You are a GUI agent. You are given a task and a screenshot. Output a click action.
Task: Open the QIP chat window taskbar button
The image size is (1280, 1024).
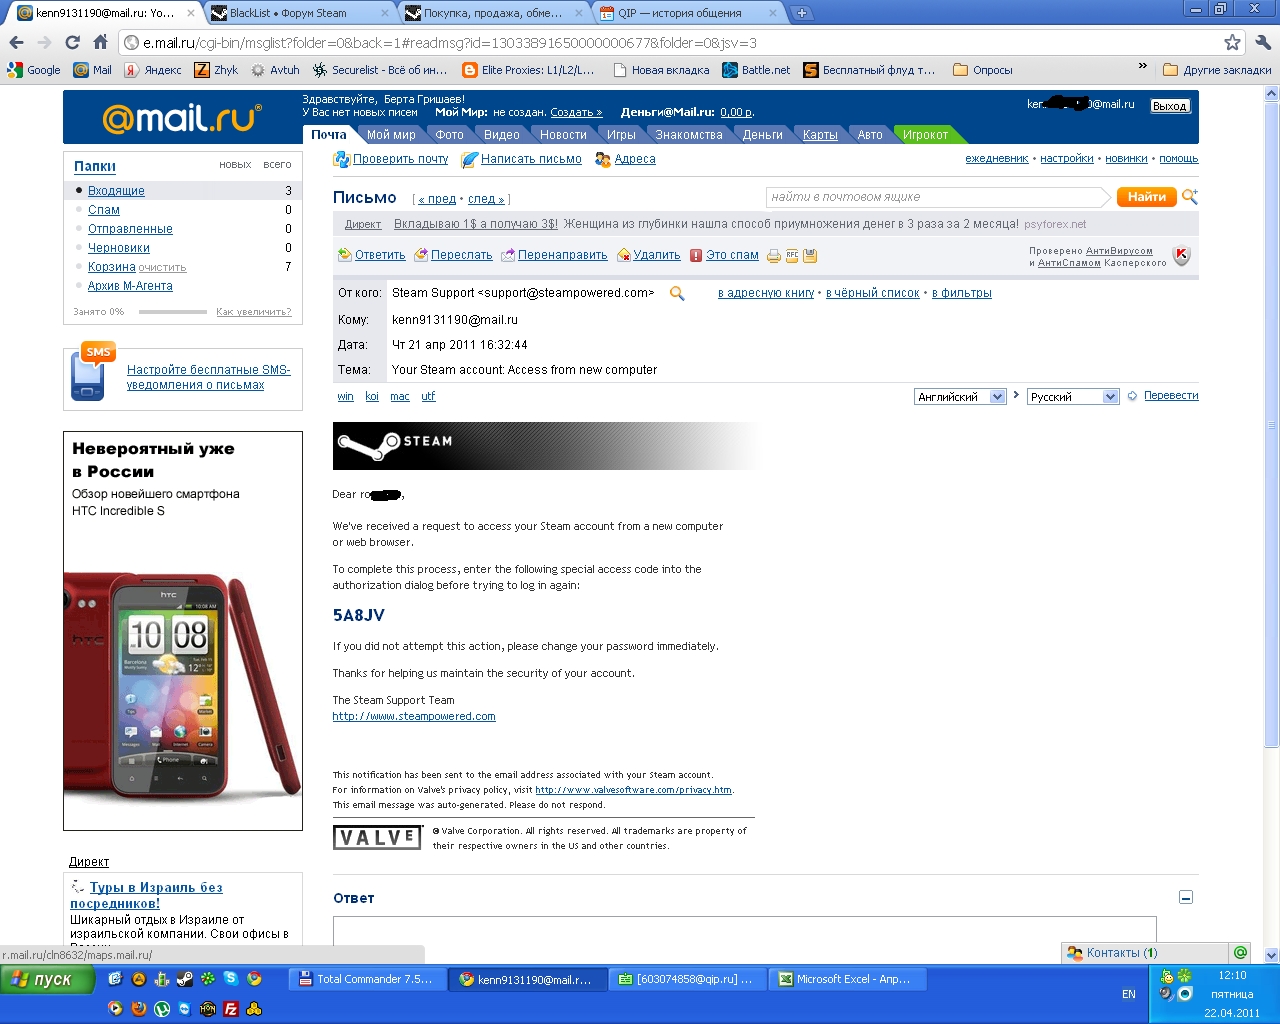pyautogui.click(x=687, y=980)
